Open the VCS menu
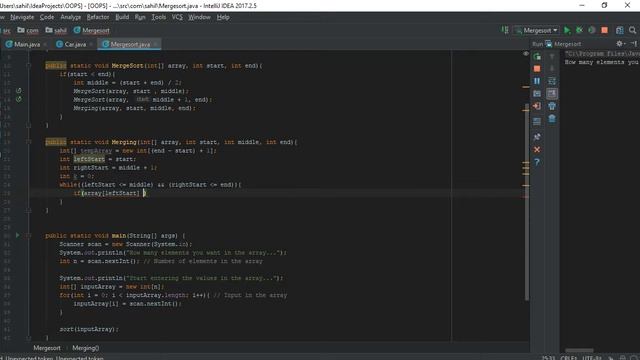Viewport: 640px width, 360px height. [177, 17]
